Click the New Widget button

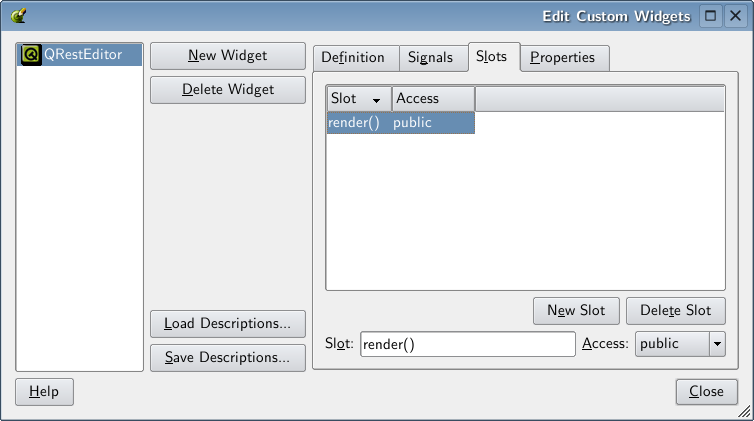228,56
